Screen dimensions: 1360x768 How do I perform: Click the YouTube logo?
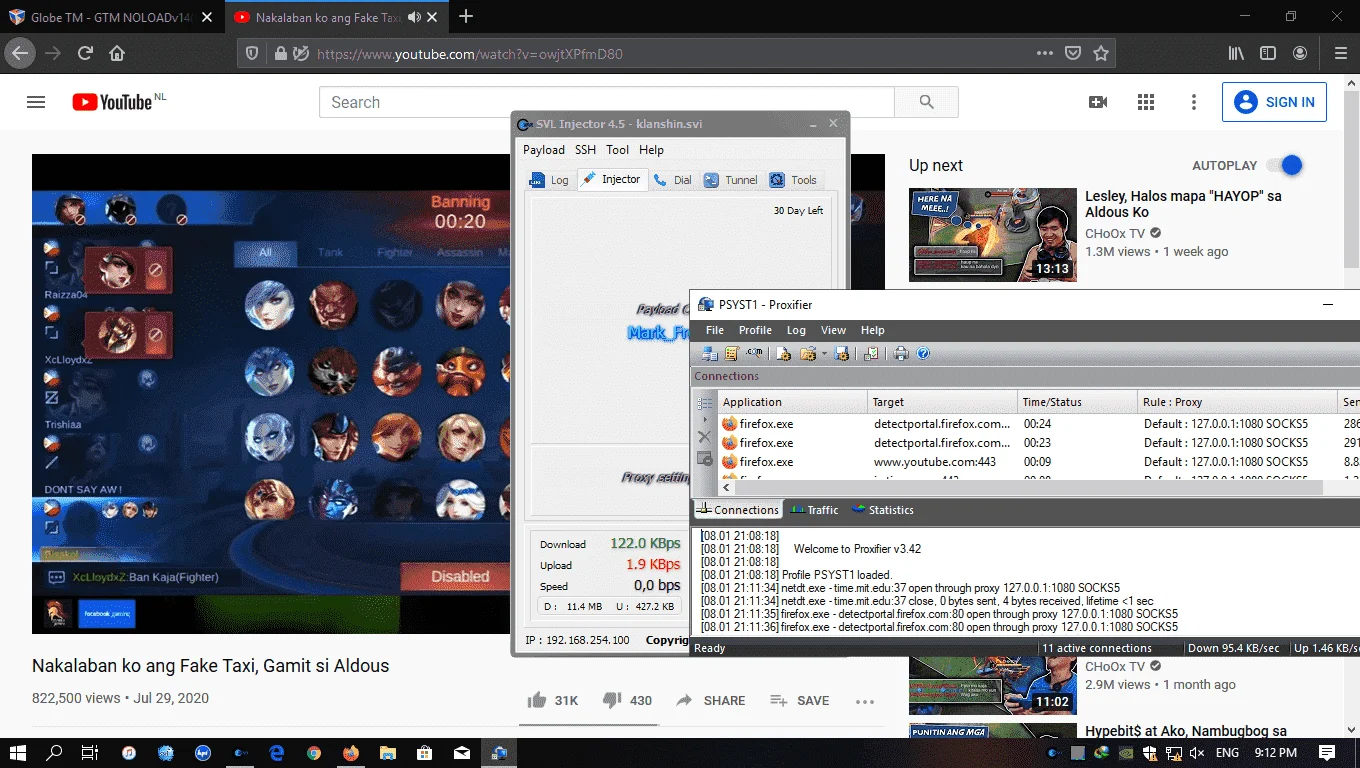112,102
